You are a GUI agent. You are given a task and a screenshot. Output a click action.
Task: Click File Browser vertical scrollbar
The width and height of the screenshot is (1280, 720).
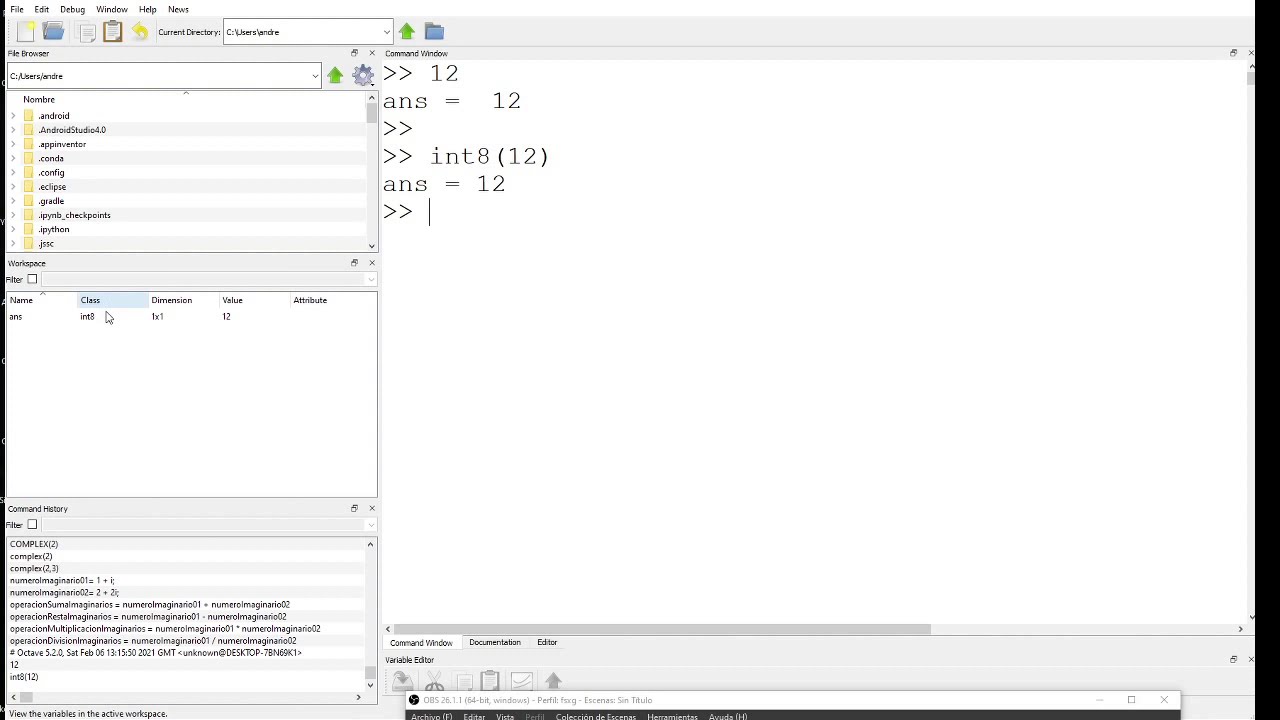pos(372,114)
